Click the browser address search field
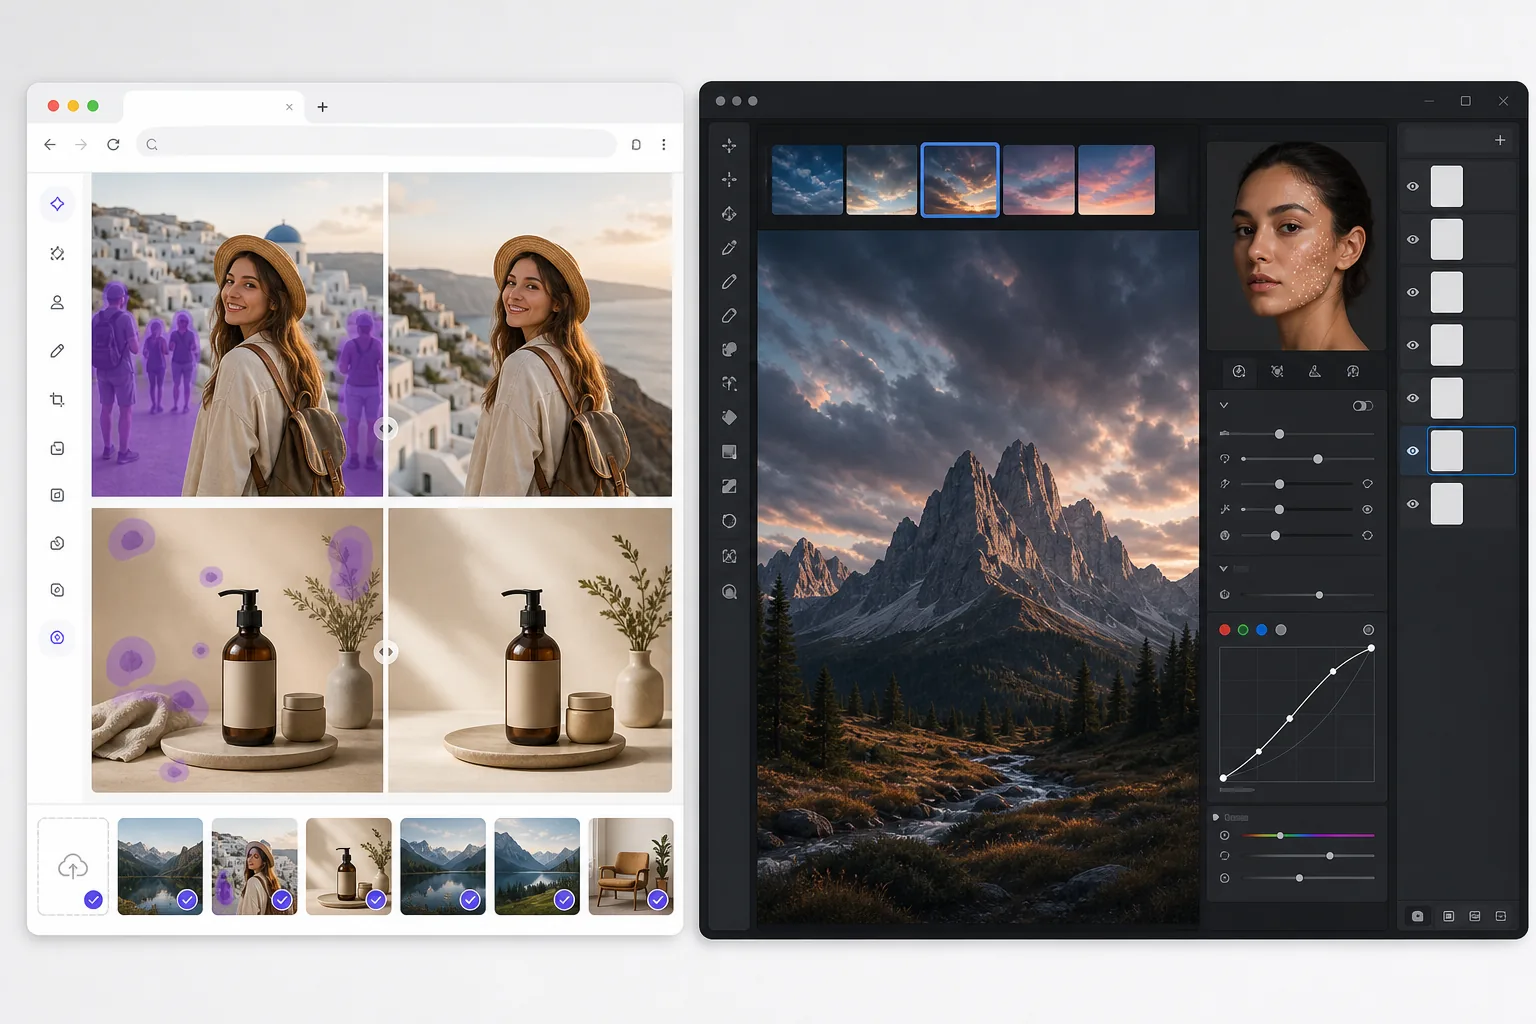 click(376, 144)
